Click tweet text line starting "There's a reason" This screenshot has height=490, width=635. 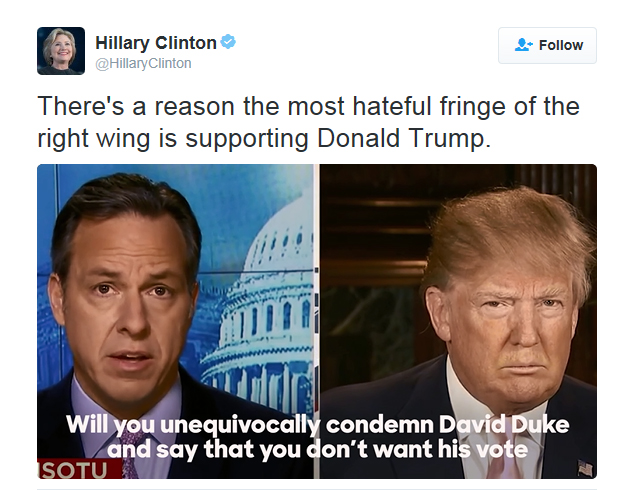[308, 106]
